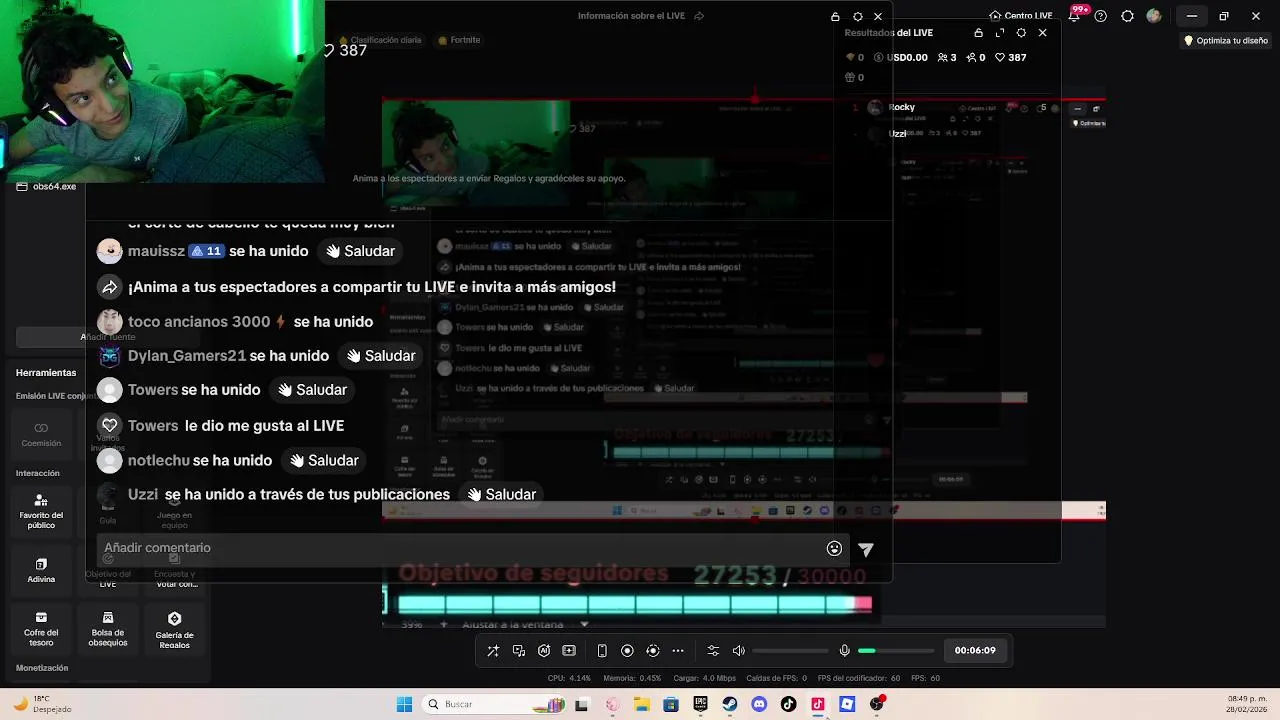Greet Uzzi with Saludar button
The image size is (1280, 720).
coord(501,494)
